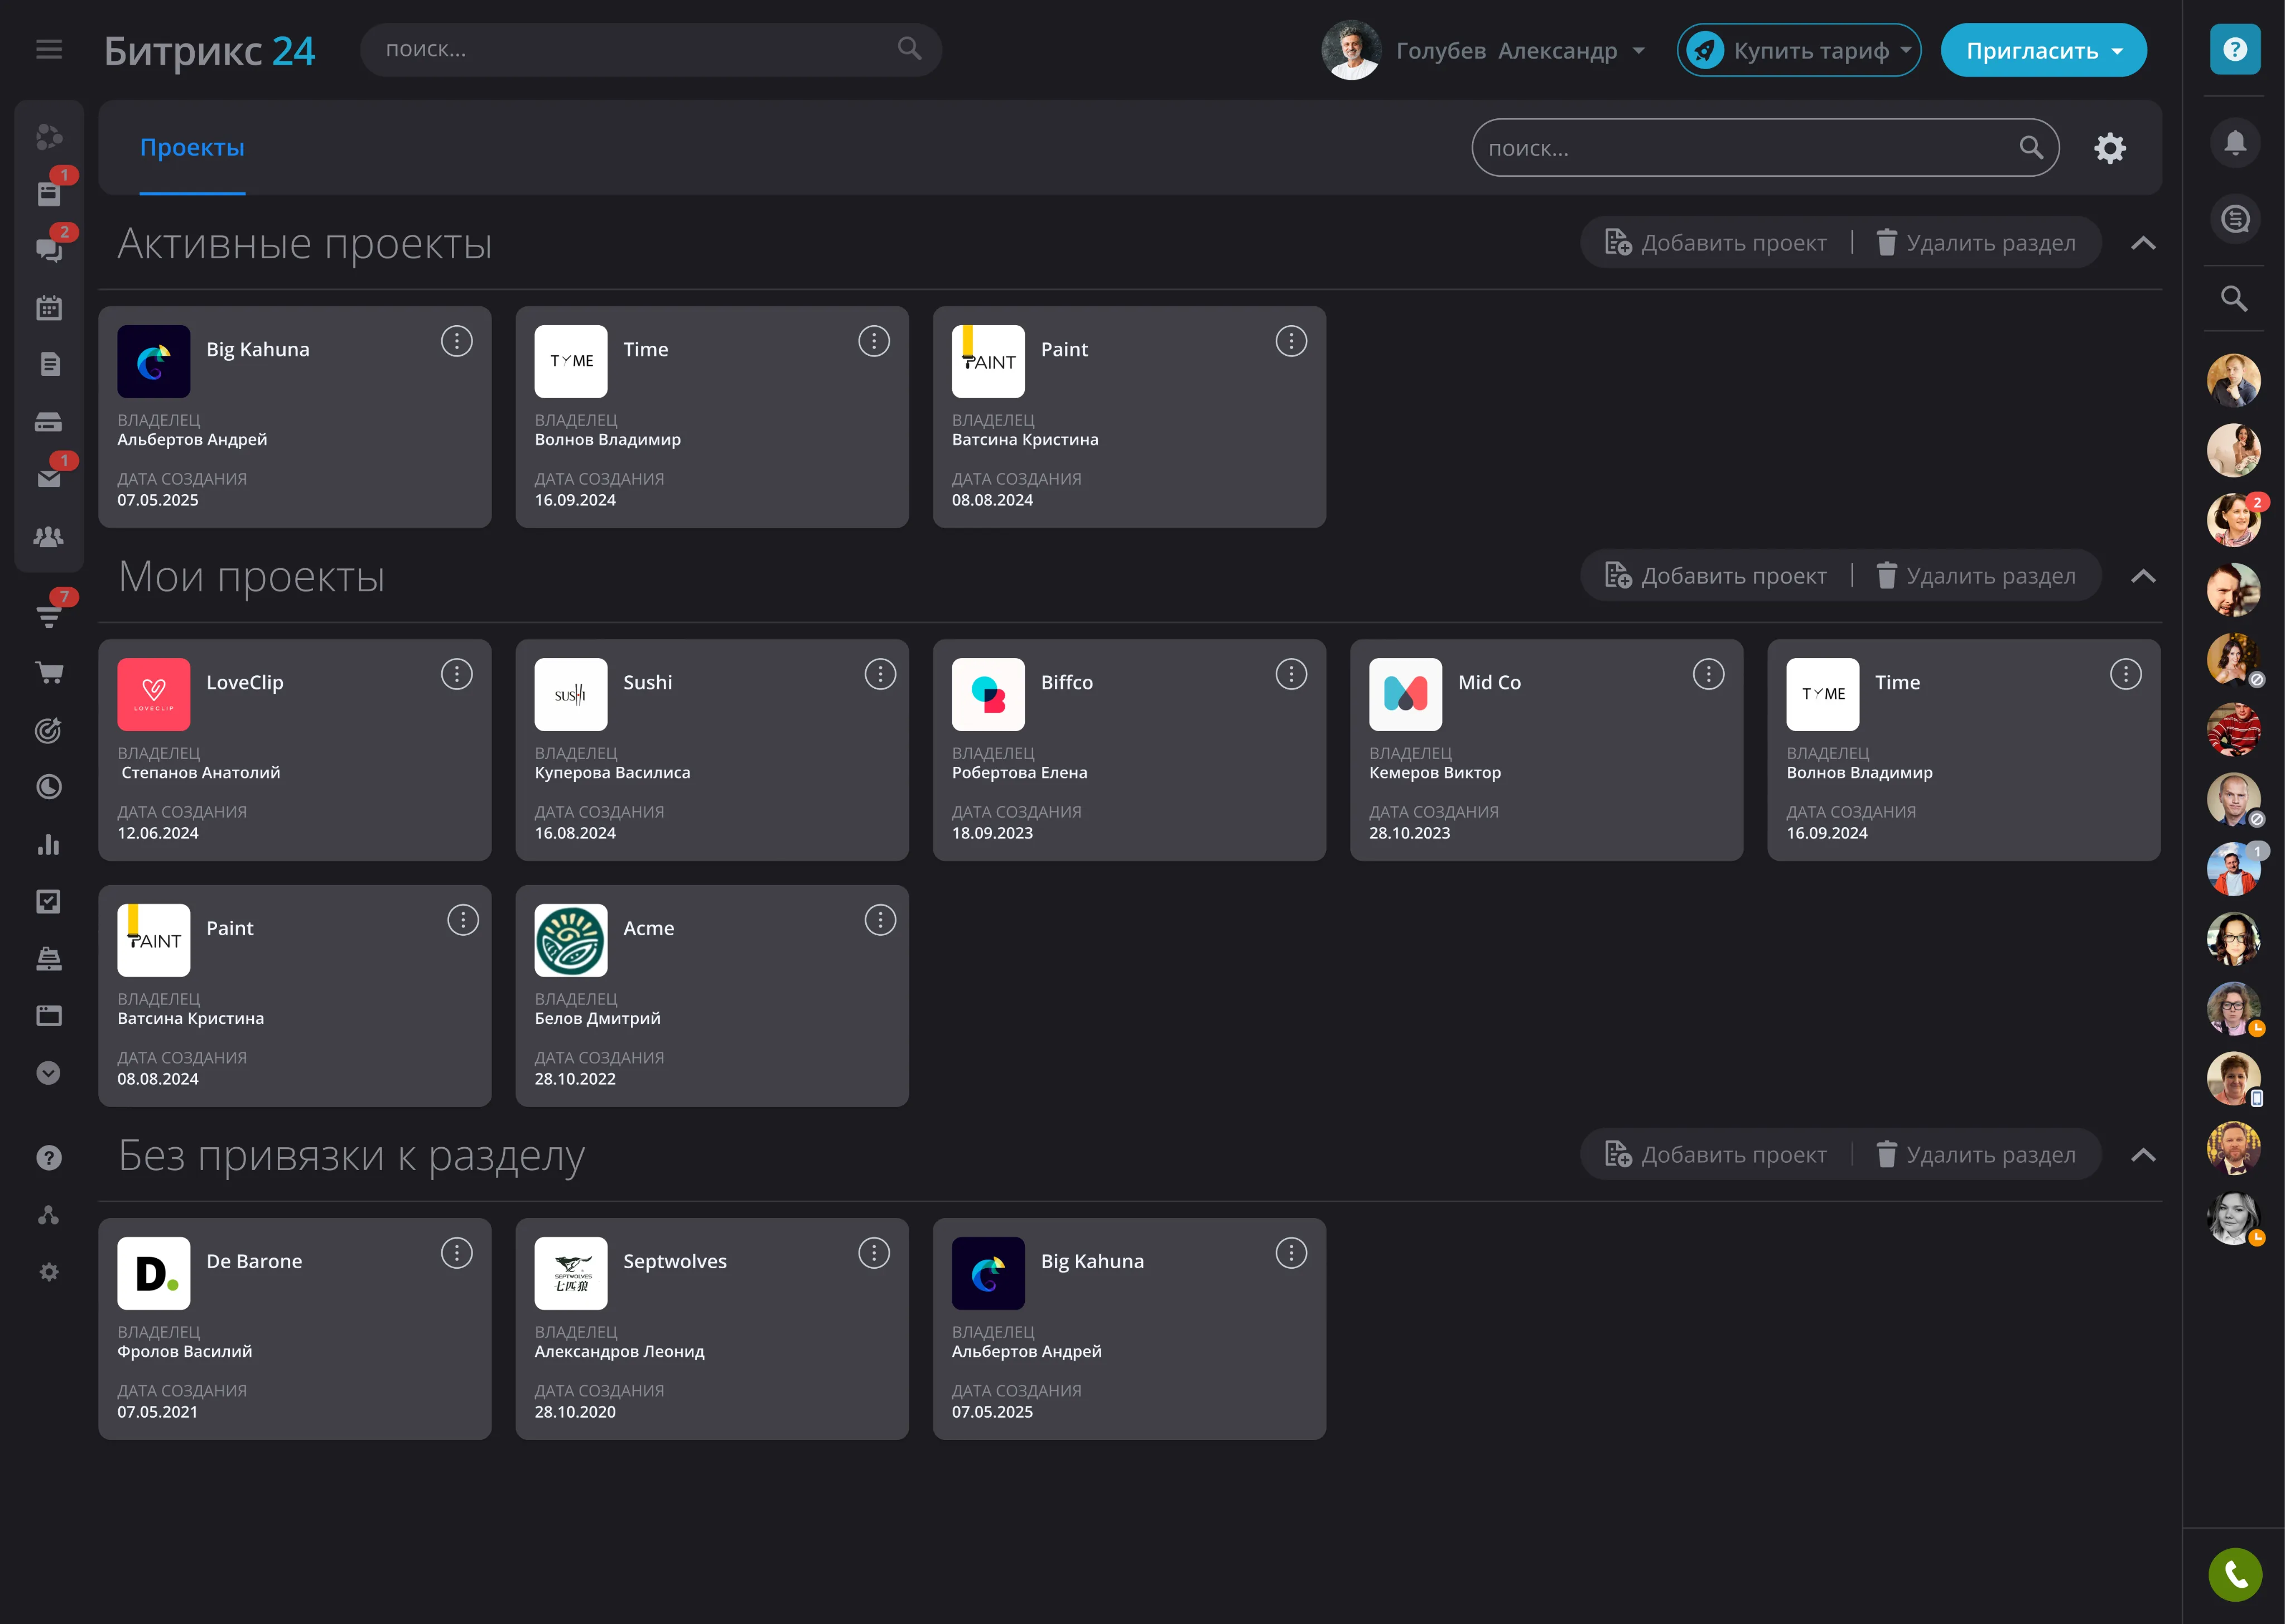Open the analytics bar chart section
Screen dimensions: 2285x1624
pyautogui.click(x=49, y=845)
